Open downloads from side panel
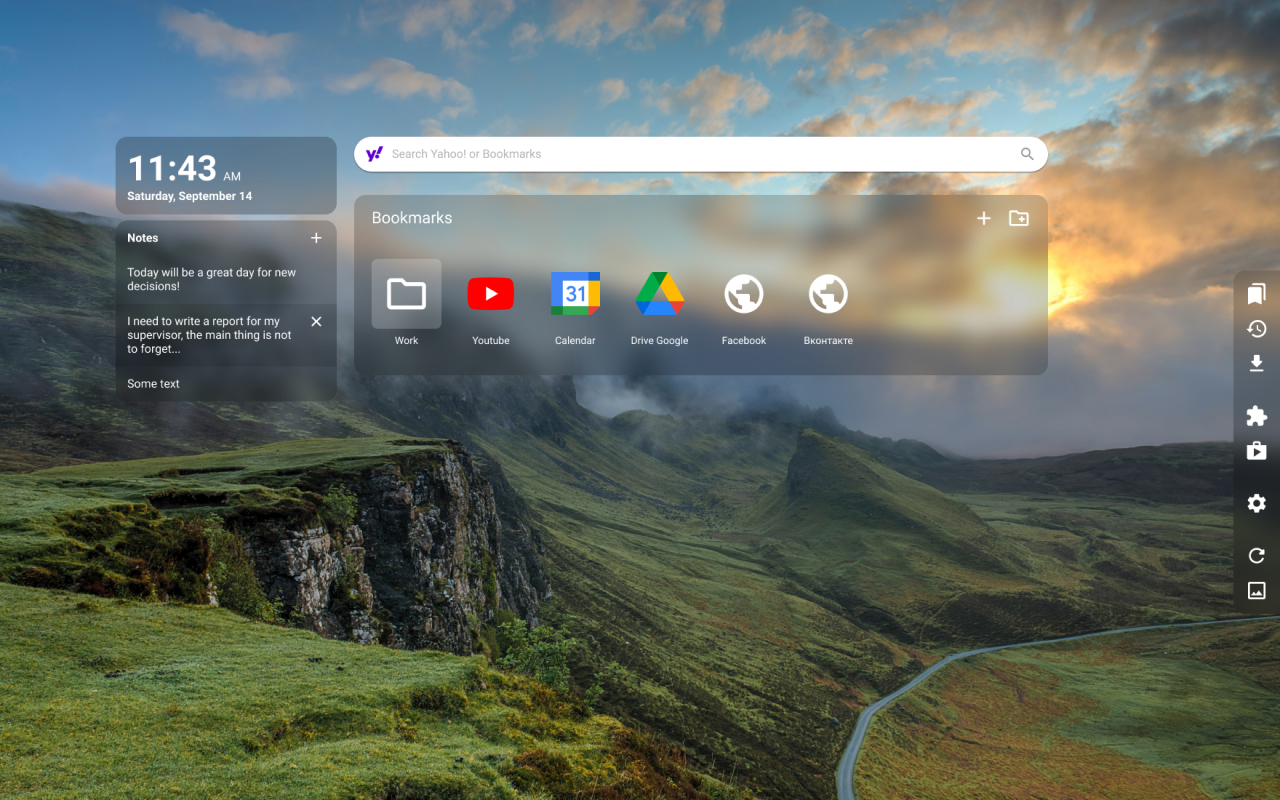Image resolution: width=1280 pixels, height=800 pixels. point(1257,364)
